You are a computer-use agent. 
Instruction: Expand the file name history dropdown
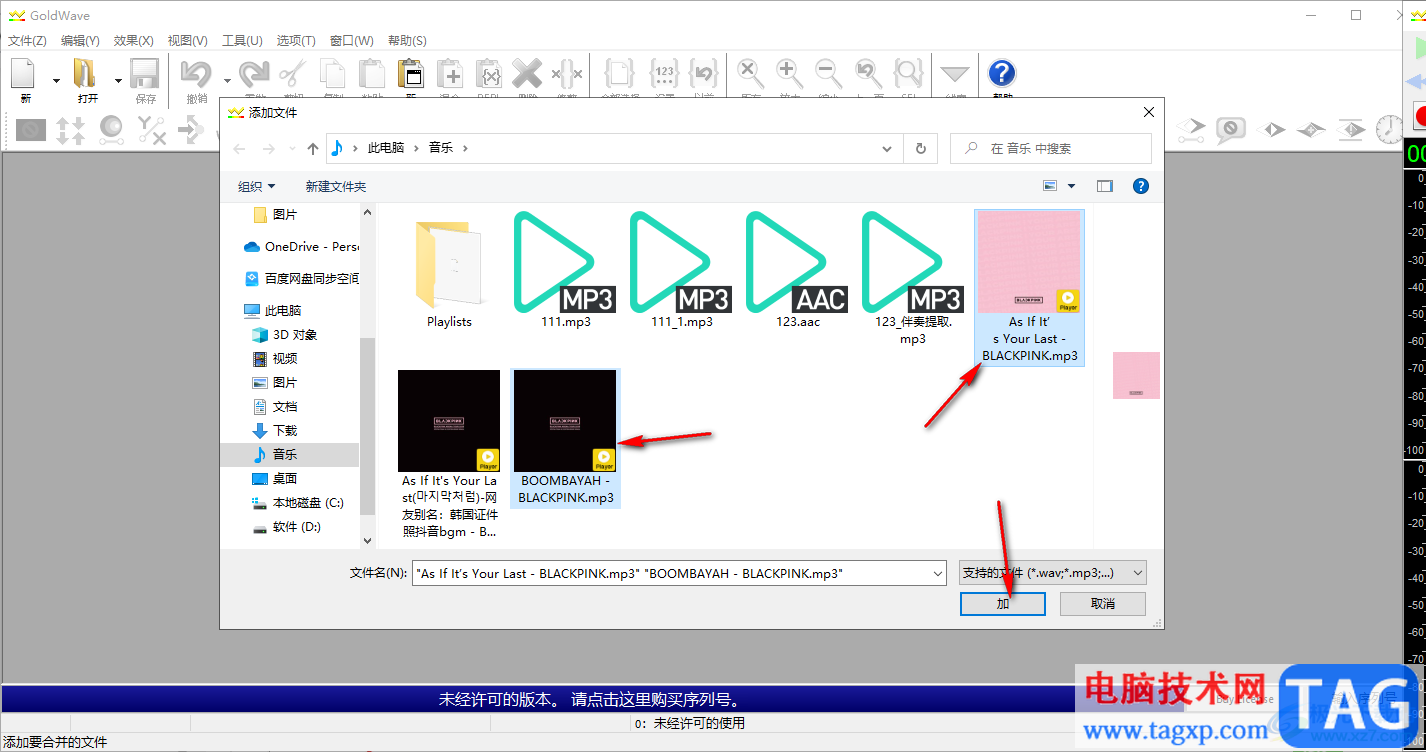coord(937,573)
